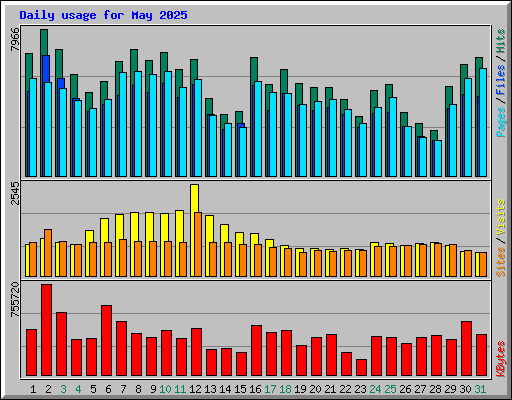
Task: Click day label 5 on the x-axis
Action: [x=93, y=389]
